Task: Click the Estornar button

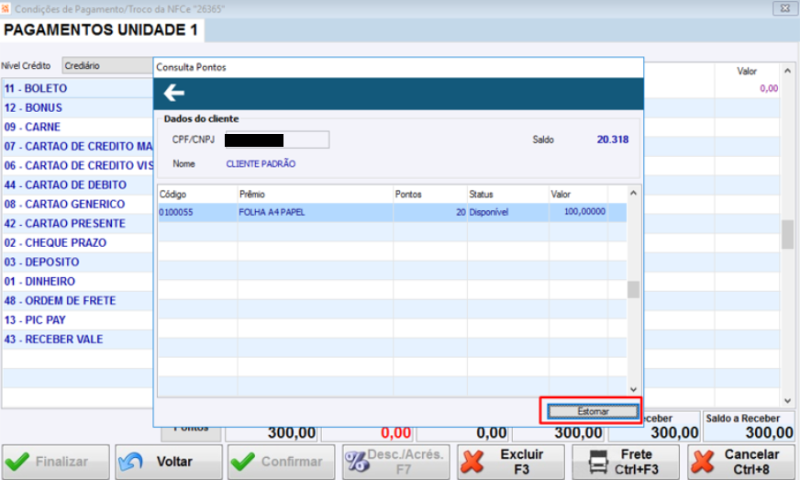Action: tap(593, 411)
